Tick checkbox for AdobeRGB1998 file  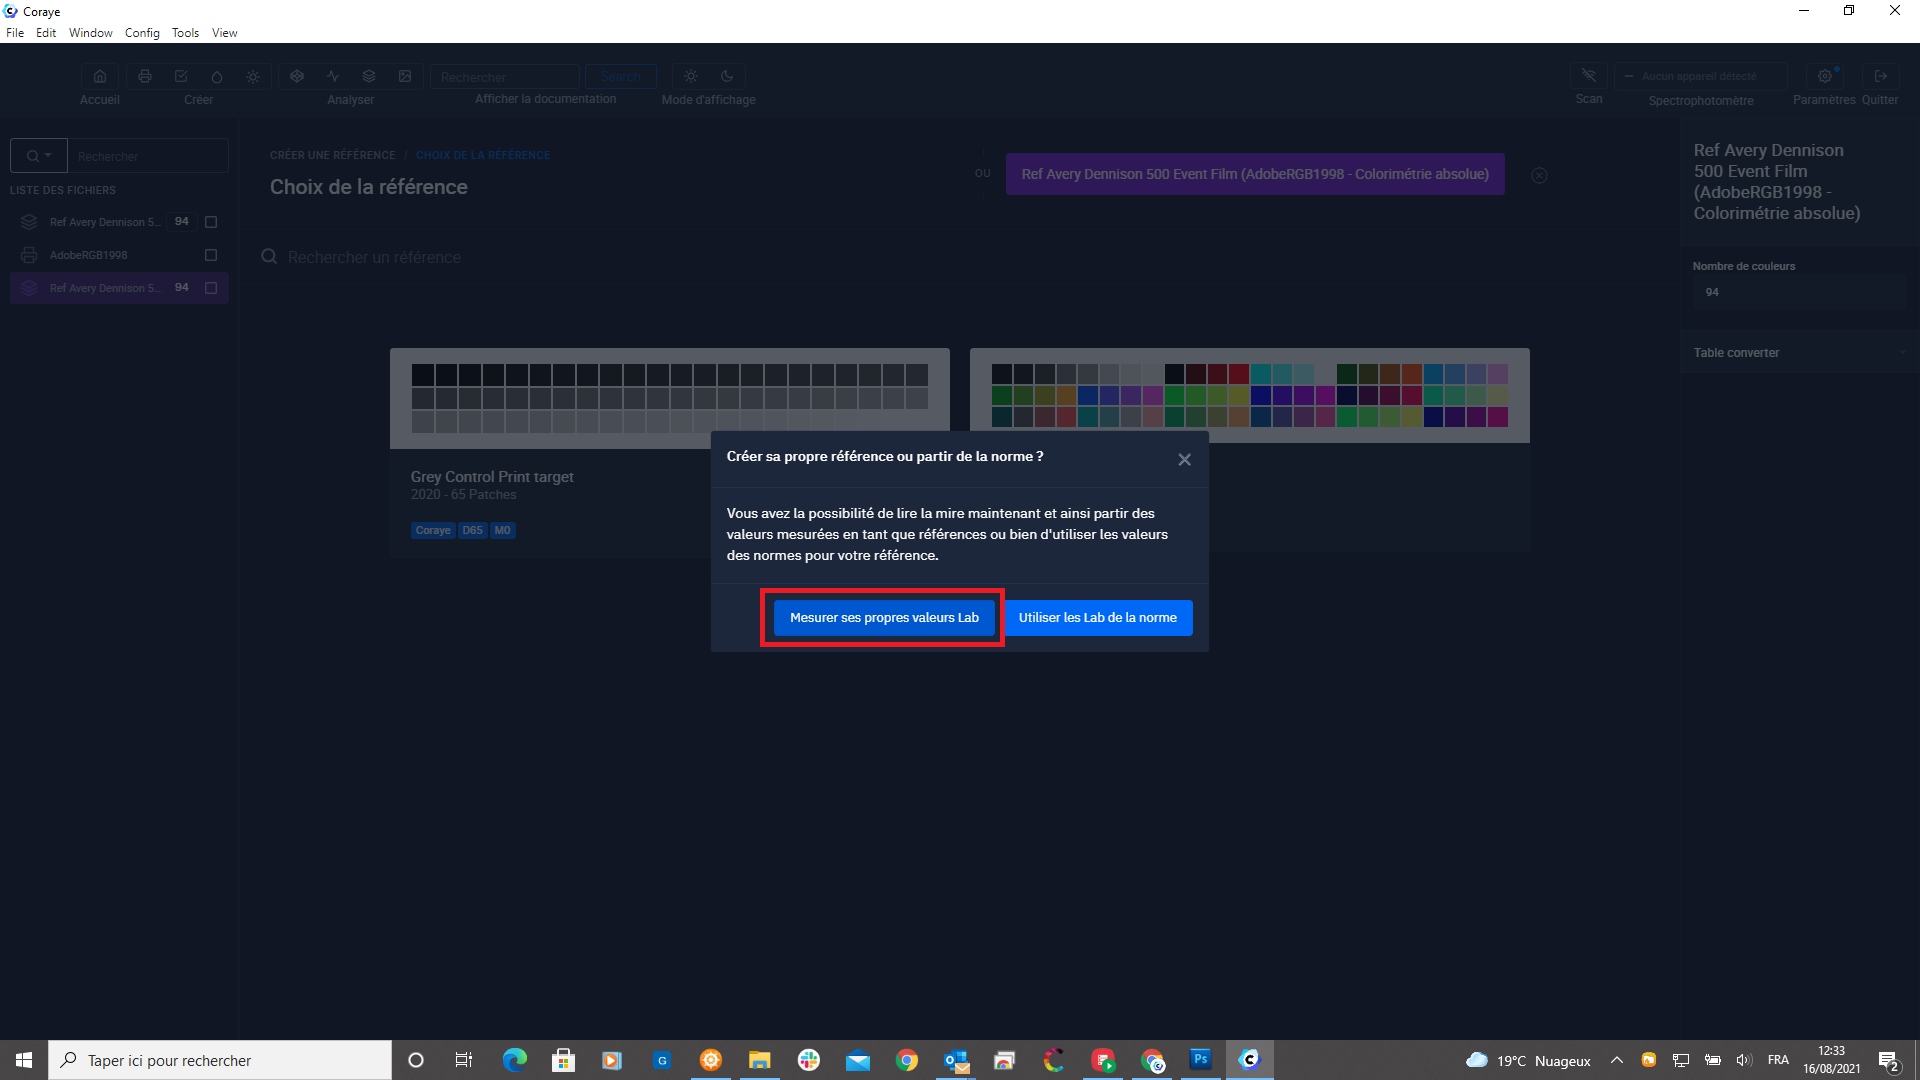211,255
